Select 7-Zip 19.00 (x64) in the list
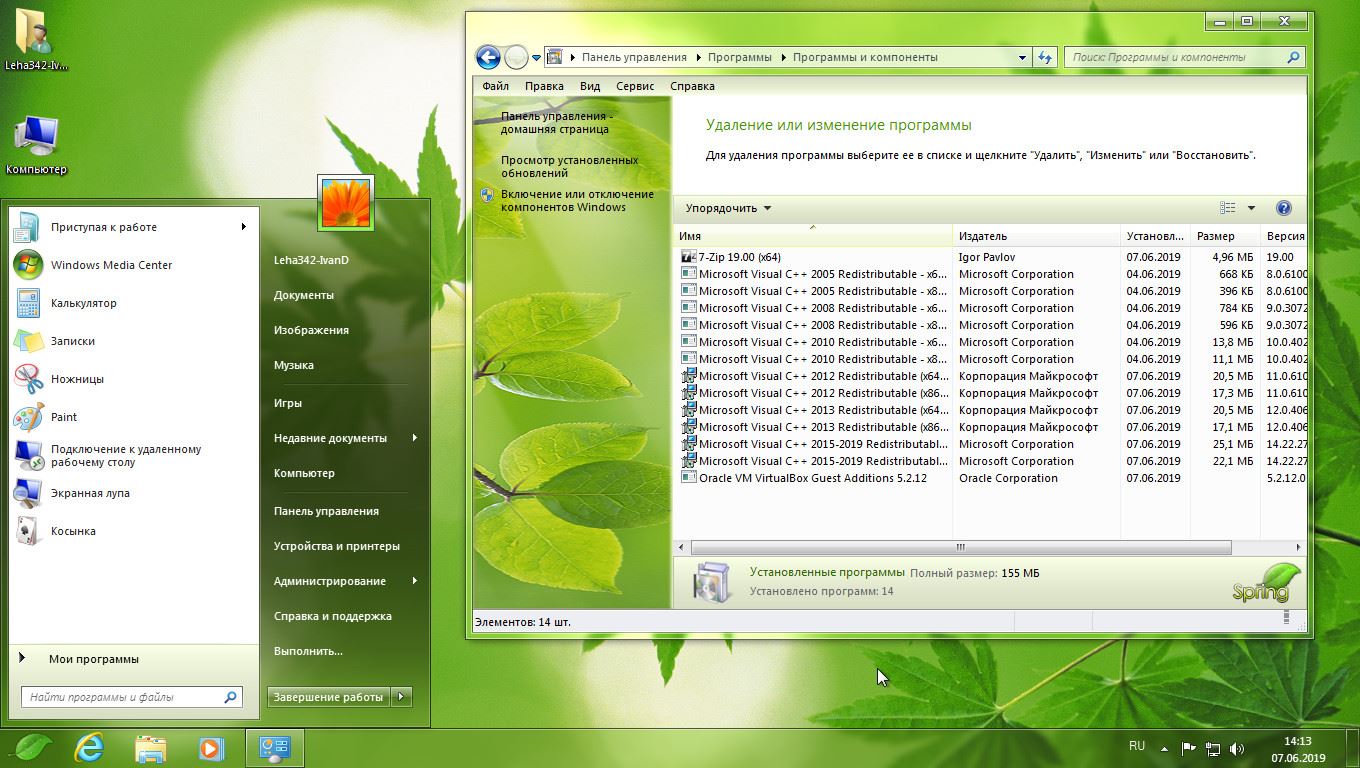 992,257
